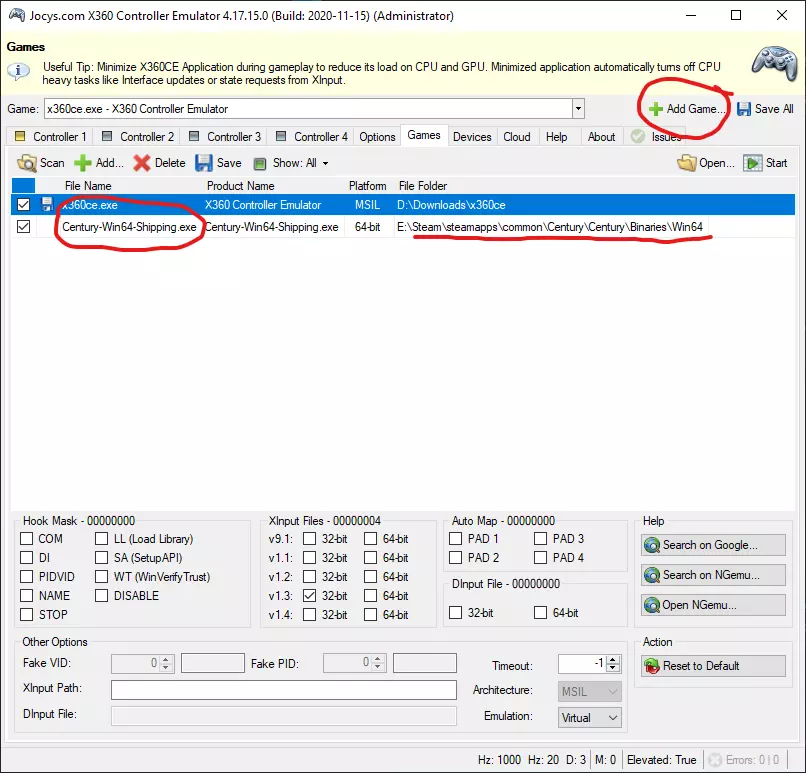Enable the STOP hook mask checkbox

26,615
